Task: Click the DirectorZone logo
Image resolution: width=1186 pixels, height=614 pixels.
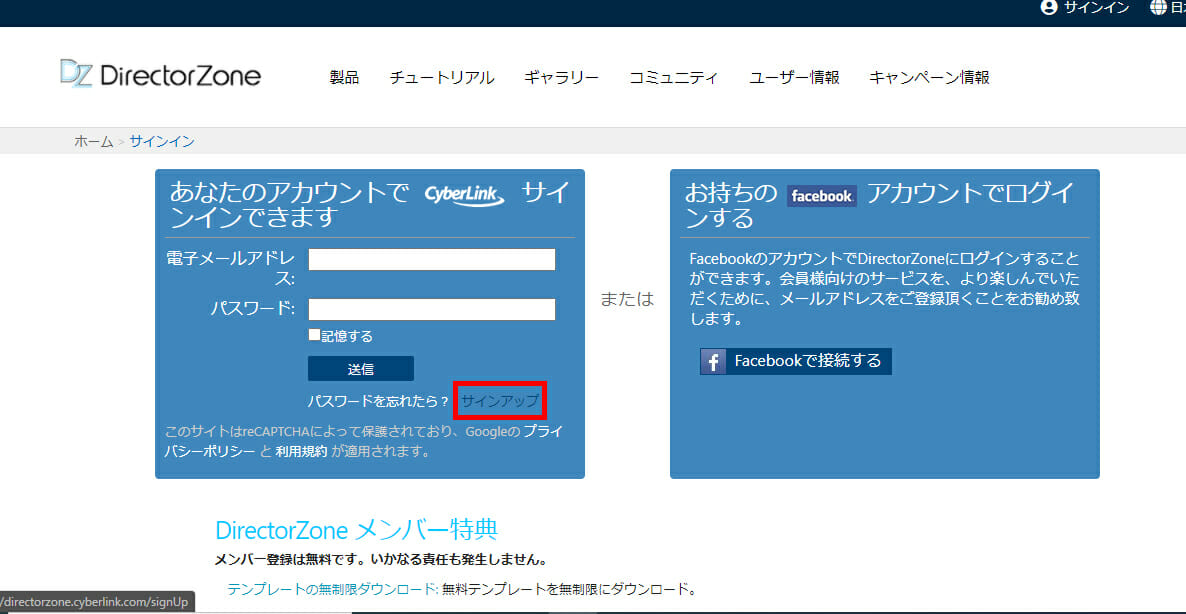Action: 160,75
